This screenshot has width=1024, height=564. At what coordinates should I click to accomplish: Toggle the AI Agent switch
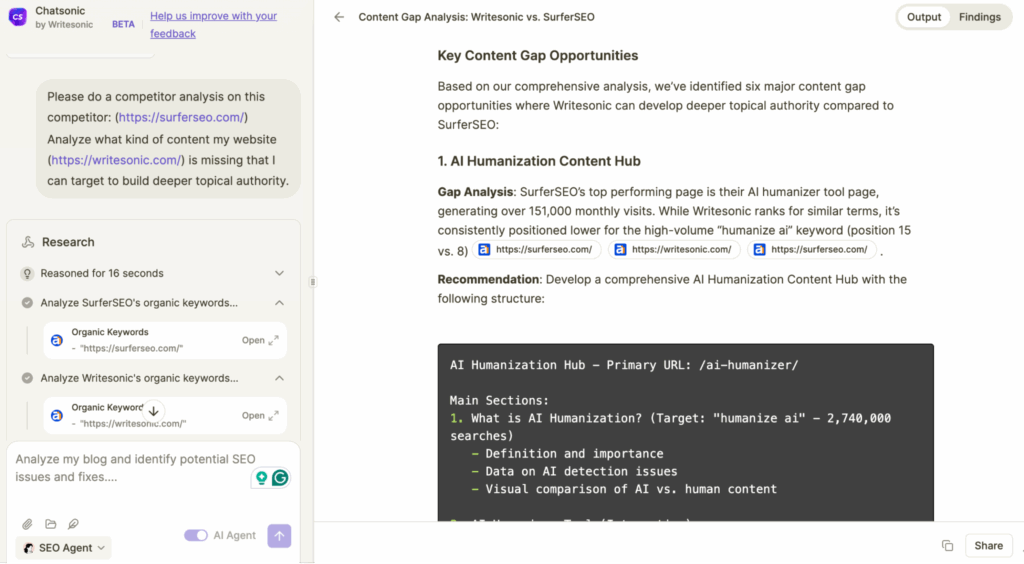point(195,535)
